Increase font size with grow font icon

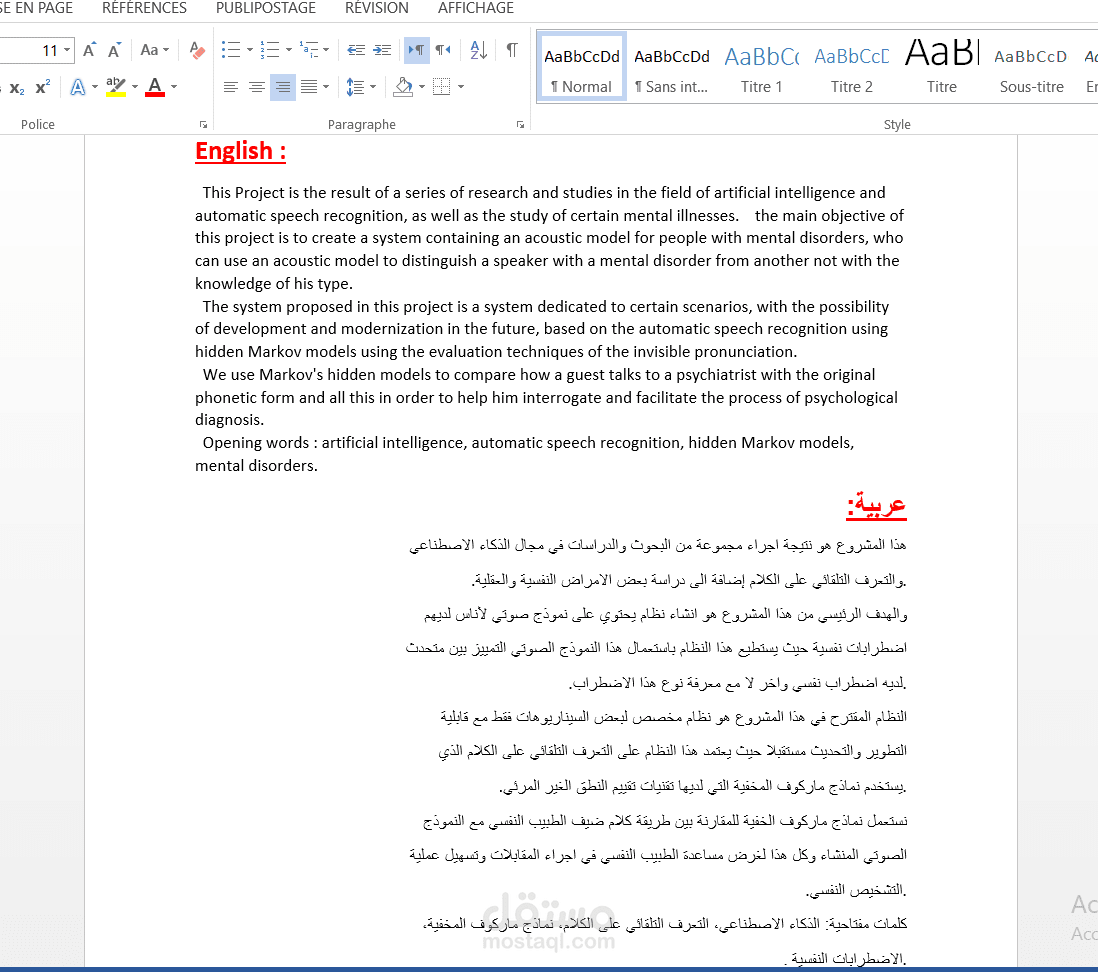[89, 50]
